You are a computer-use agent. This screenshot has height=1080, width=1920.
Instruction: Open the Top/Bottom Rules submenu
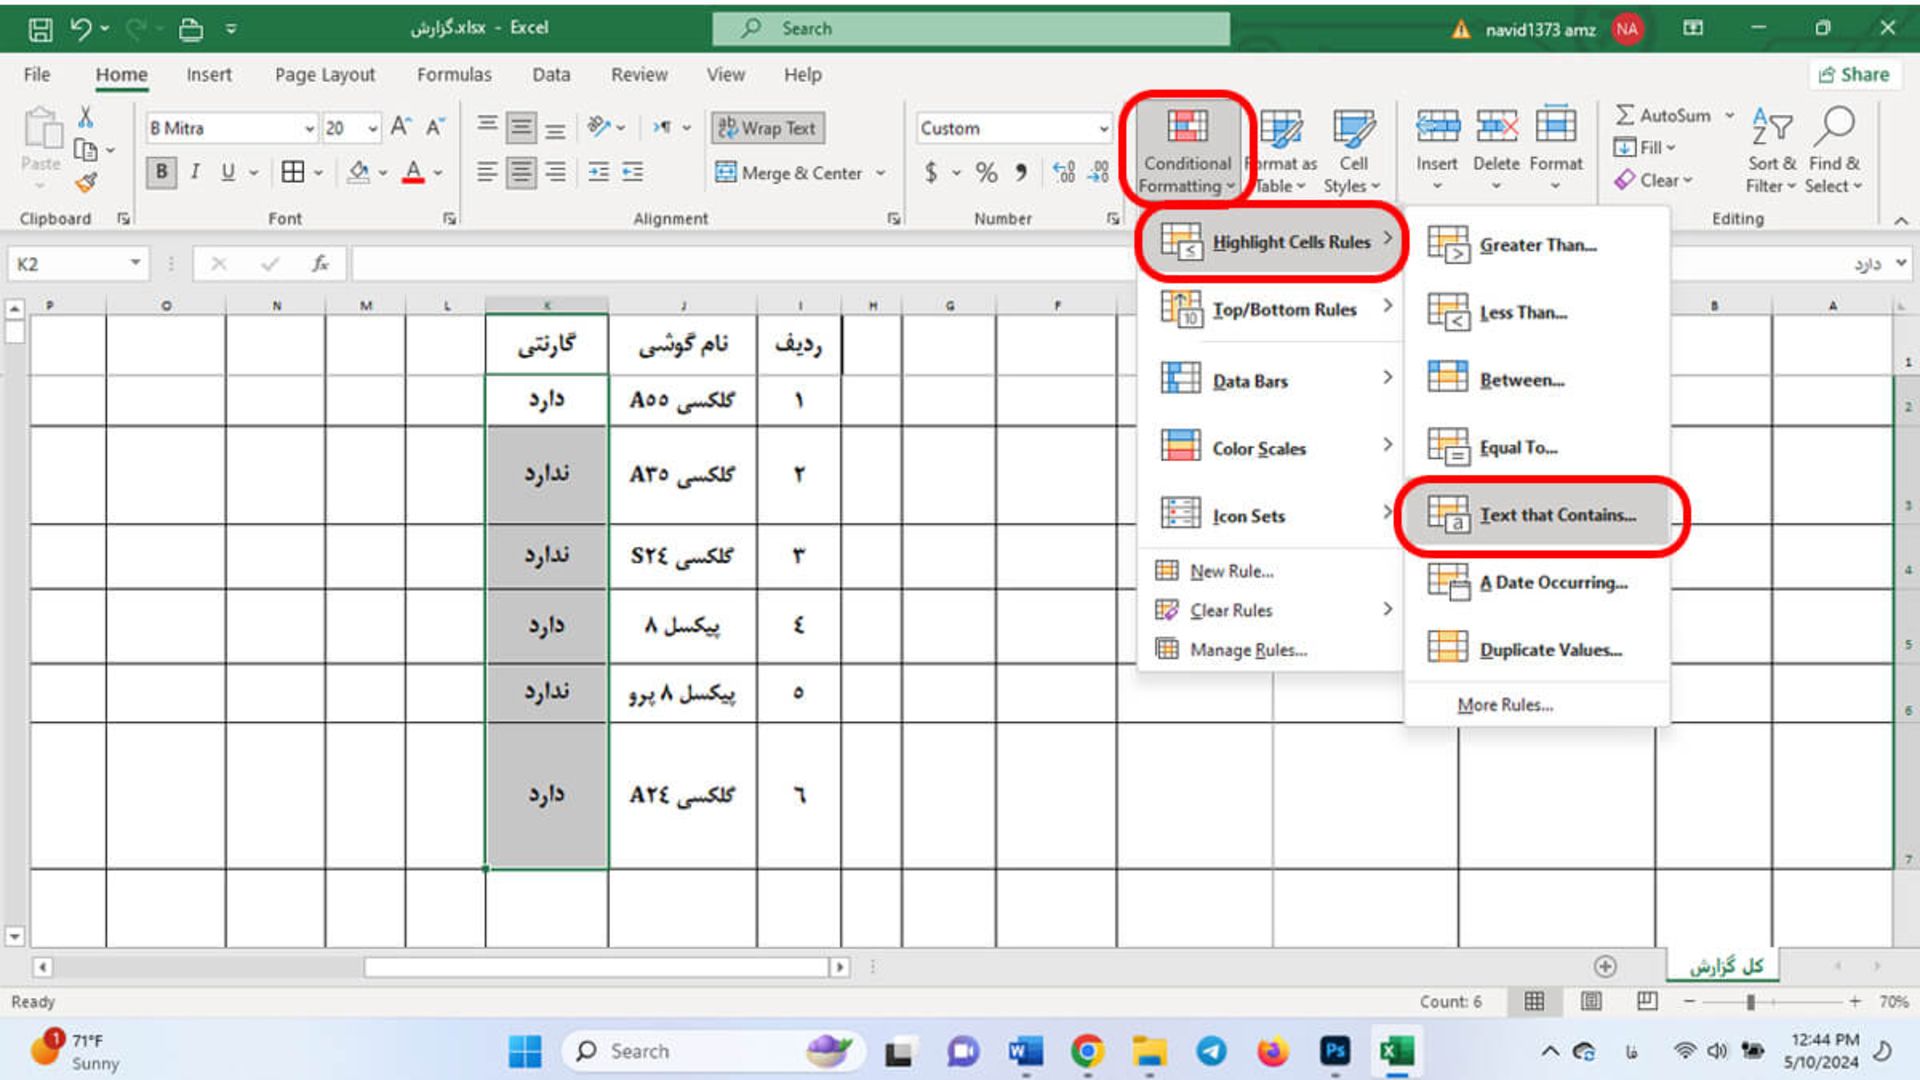[x=1270, y=309]
